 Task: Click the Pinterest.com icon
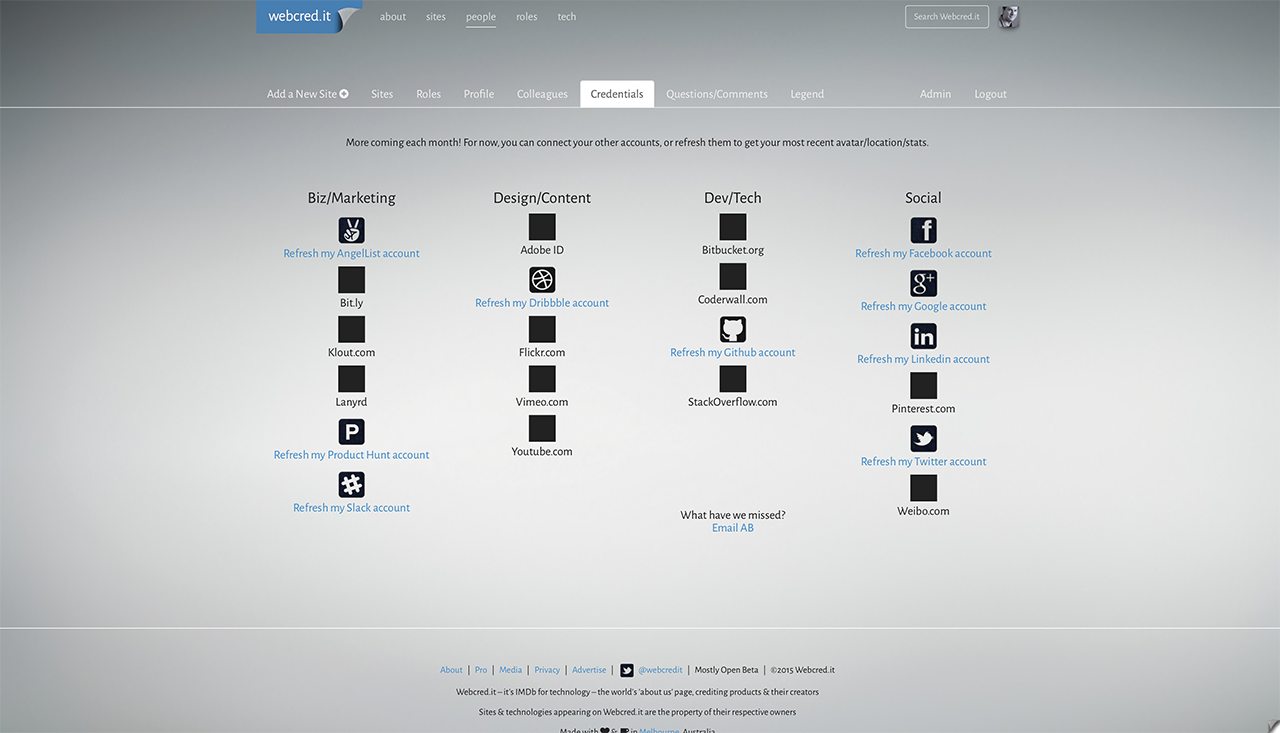click(x=923, y=385)
